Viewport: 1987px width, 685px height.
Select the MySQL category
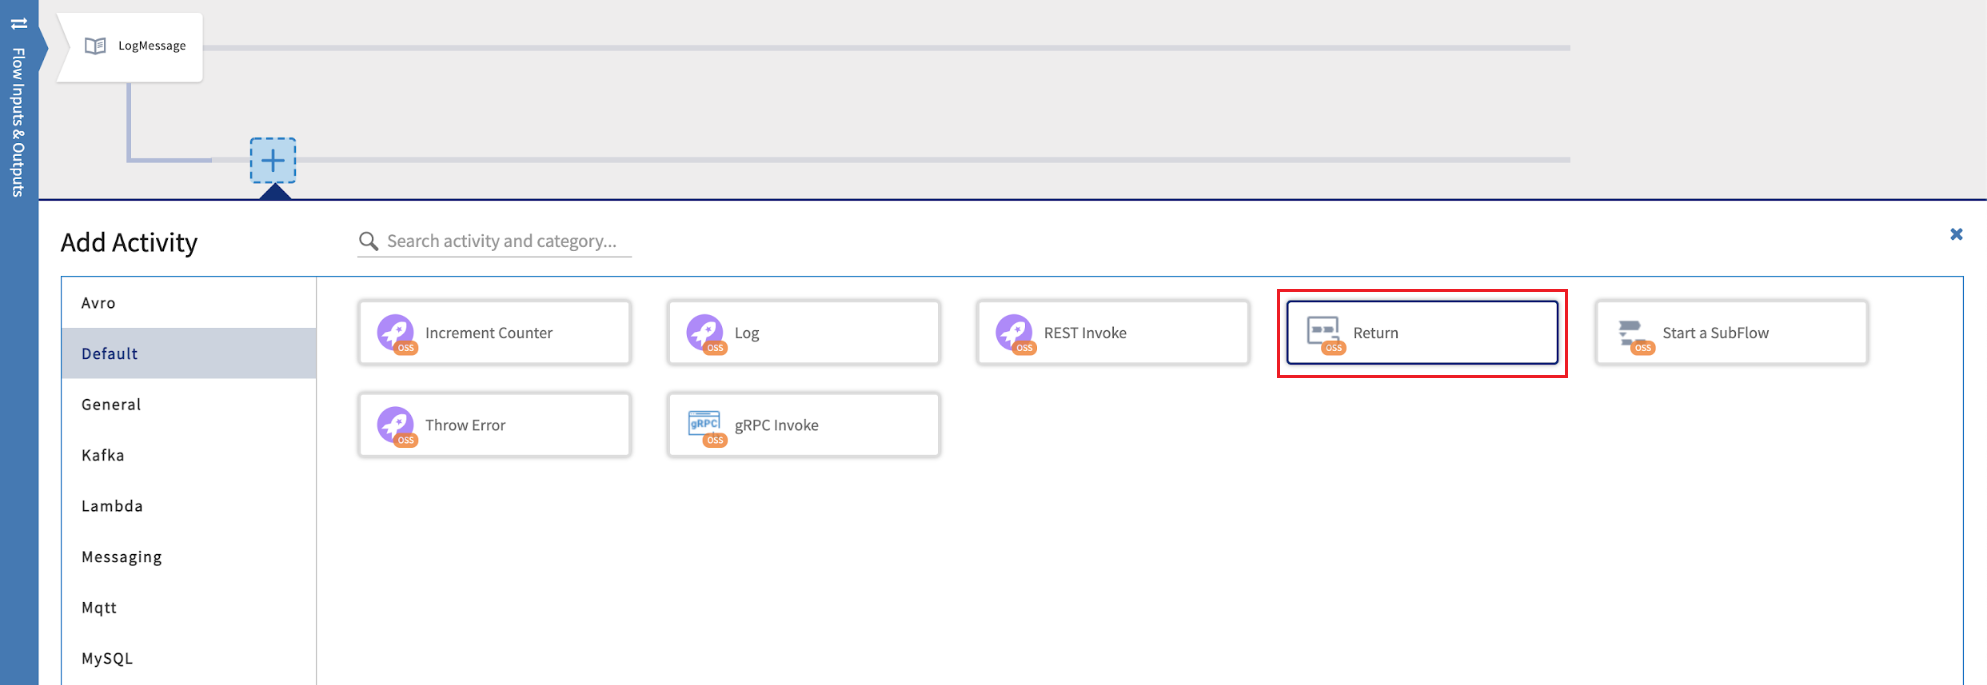[x=107, y=658]
